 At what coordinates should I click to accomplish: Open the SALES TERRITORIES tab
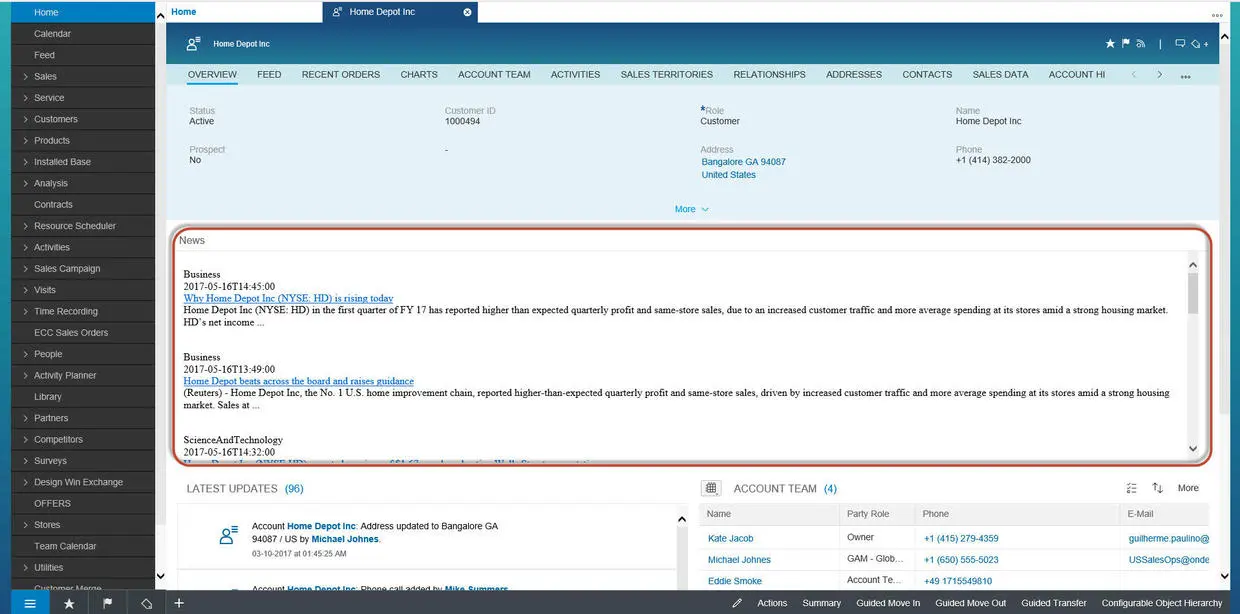[667, 74]
